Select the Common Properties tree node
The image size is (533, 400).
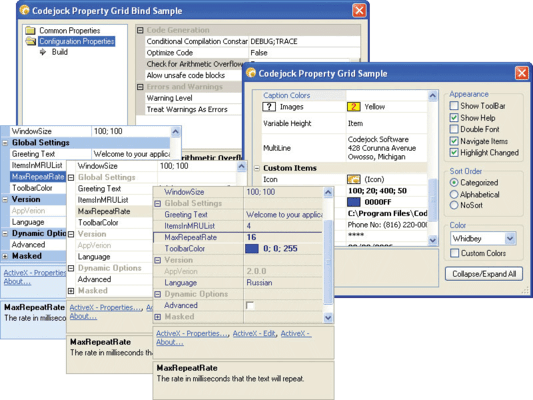point(70,31)
